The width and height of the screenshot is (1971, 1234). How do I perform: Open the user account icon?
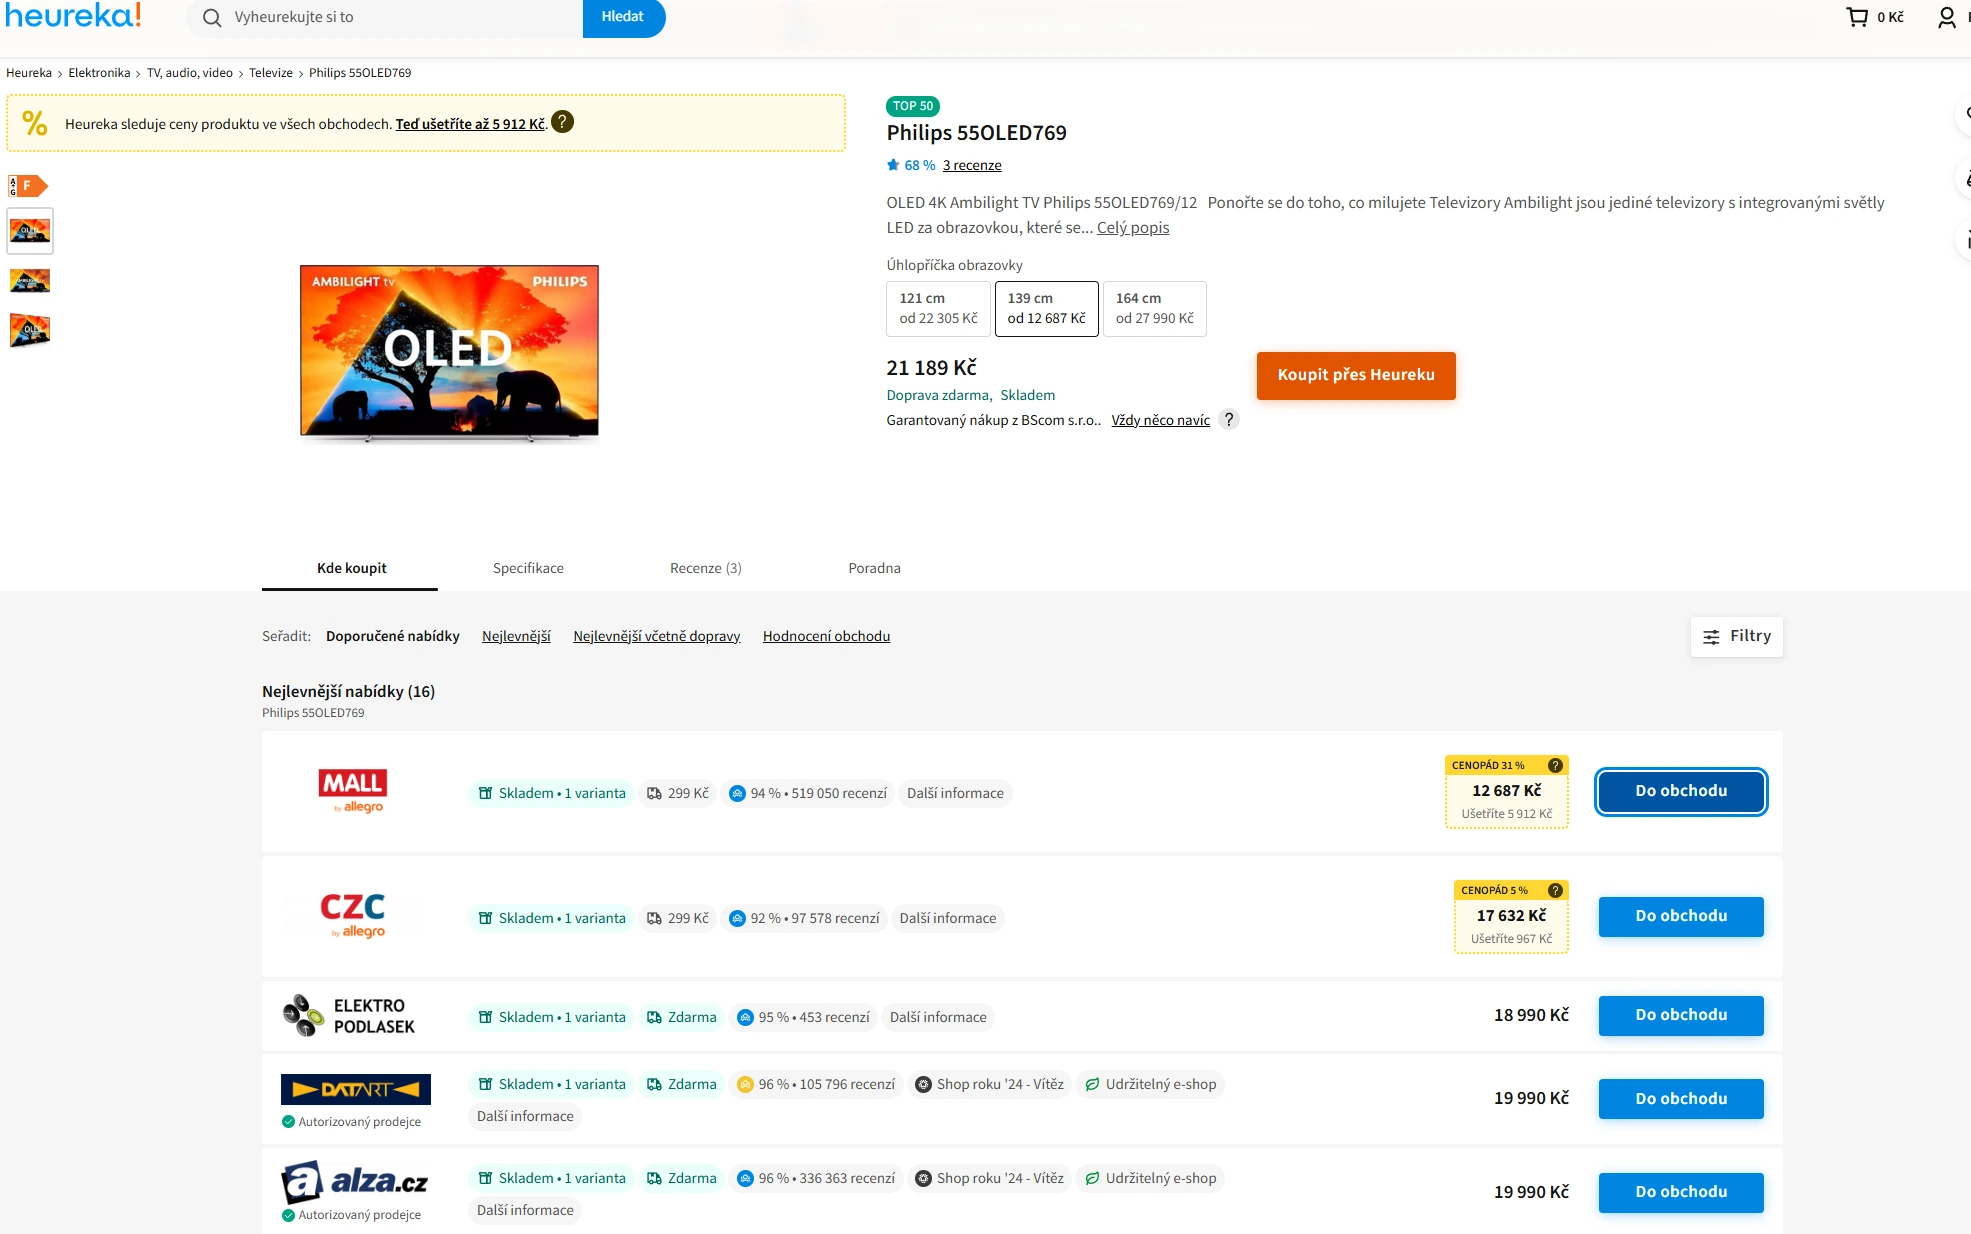tap(1946, 17)
